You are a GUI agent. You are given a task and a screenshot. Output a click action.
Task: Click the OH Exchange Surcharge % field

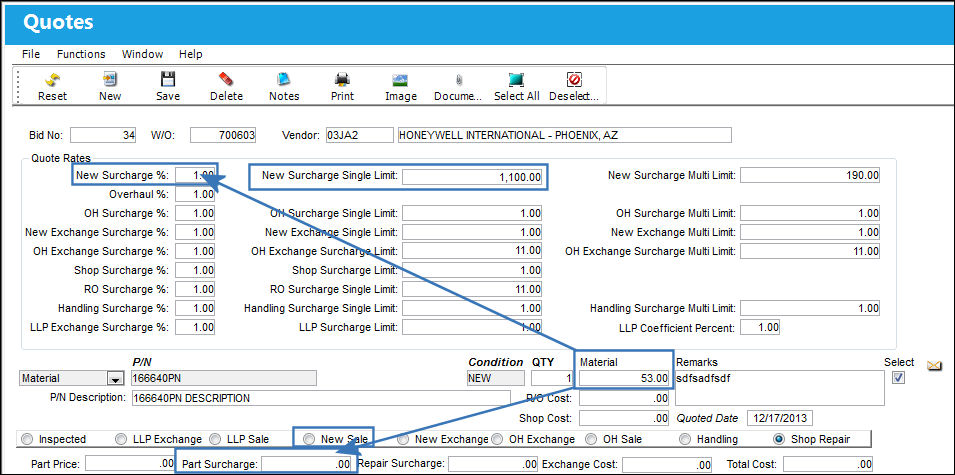point(195,251)
